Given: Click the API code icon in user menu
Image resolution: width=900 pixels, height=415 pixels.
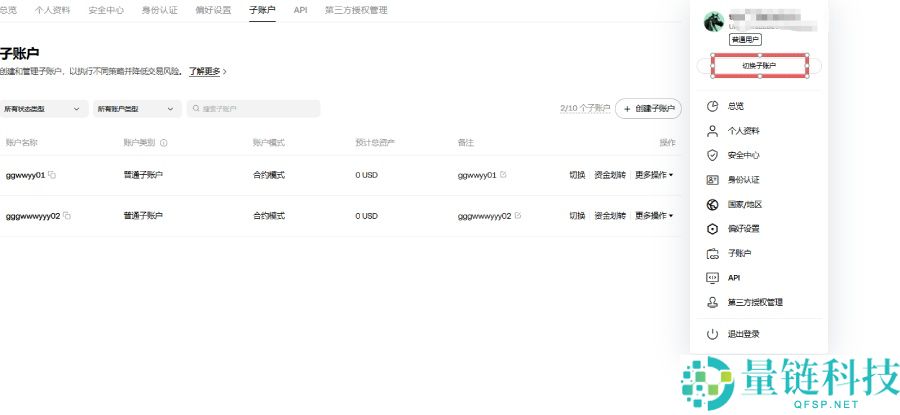Looking at the screenshot, I should (x=712, y=277).
